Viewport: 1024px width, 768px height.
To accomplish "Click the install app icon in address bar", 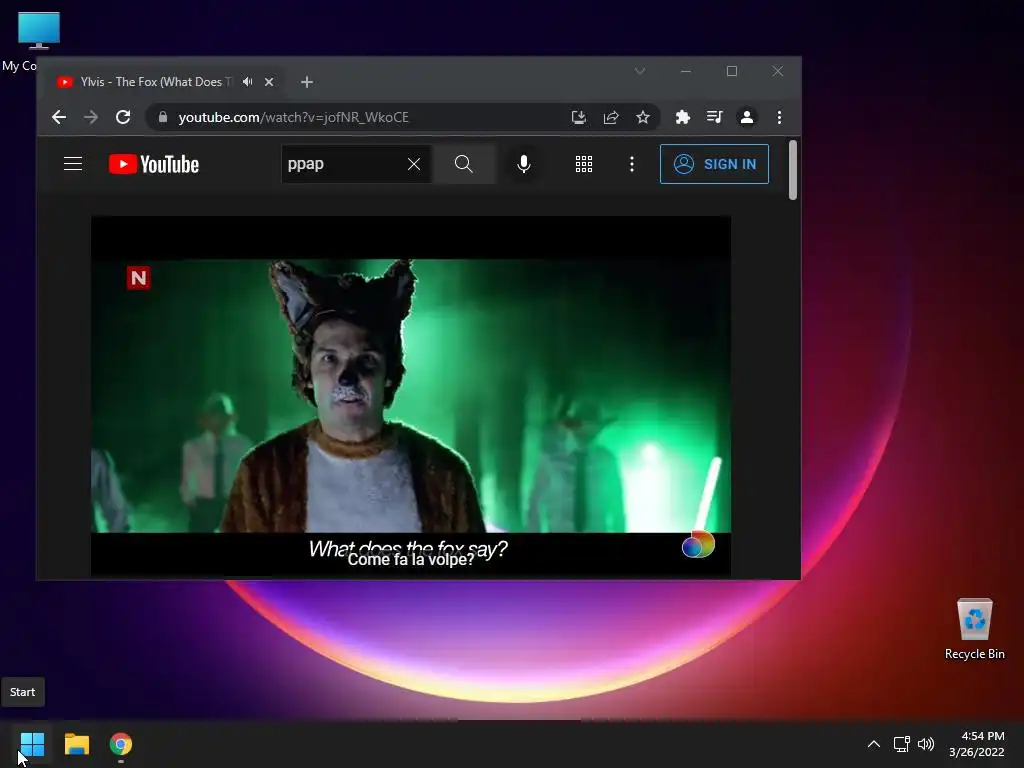I will coord(579,117).
